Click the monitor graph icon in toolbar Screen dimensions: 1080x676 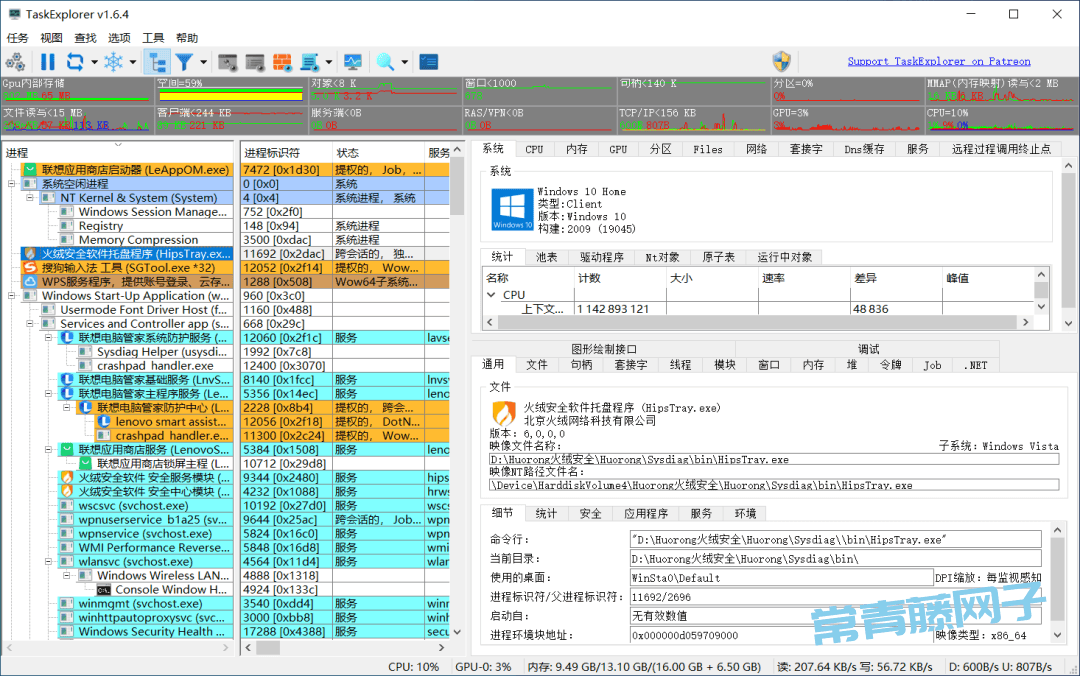point(353,62)
